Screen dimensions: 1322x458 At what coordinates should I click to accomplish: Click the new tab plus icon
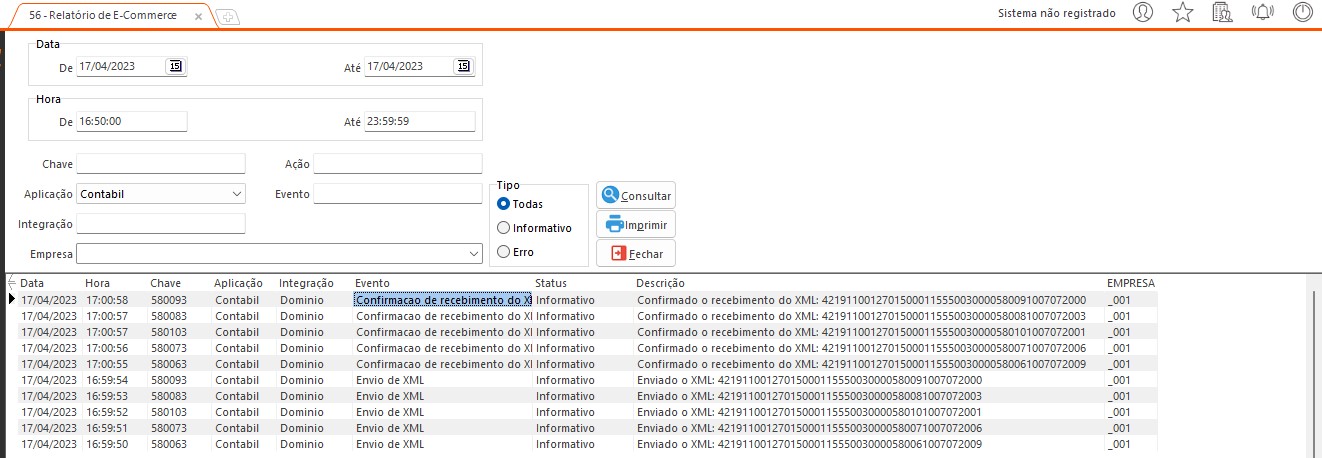click(227, 17)
